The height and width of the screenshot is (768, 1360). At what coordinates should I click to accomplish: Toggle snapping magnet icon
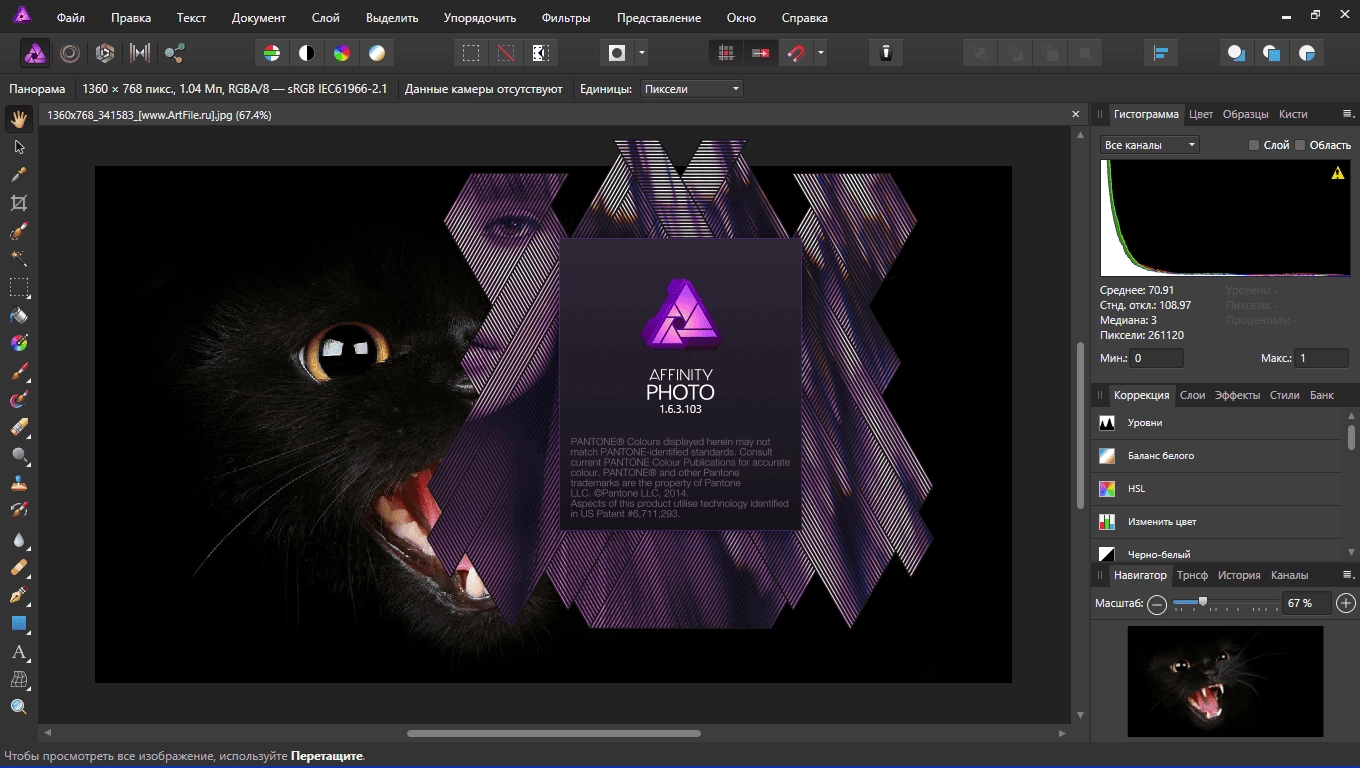[796, 53]
